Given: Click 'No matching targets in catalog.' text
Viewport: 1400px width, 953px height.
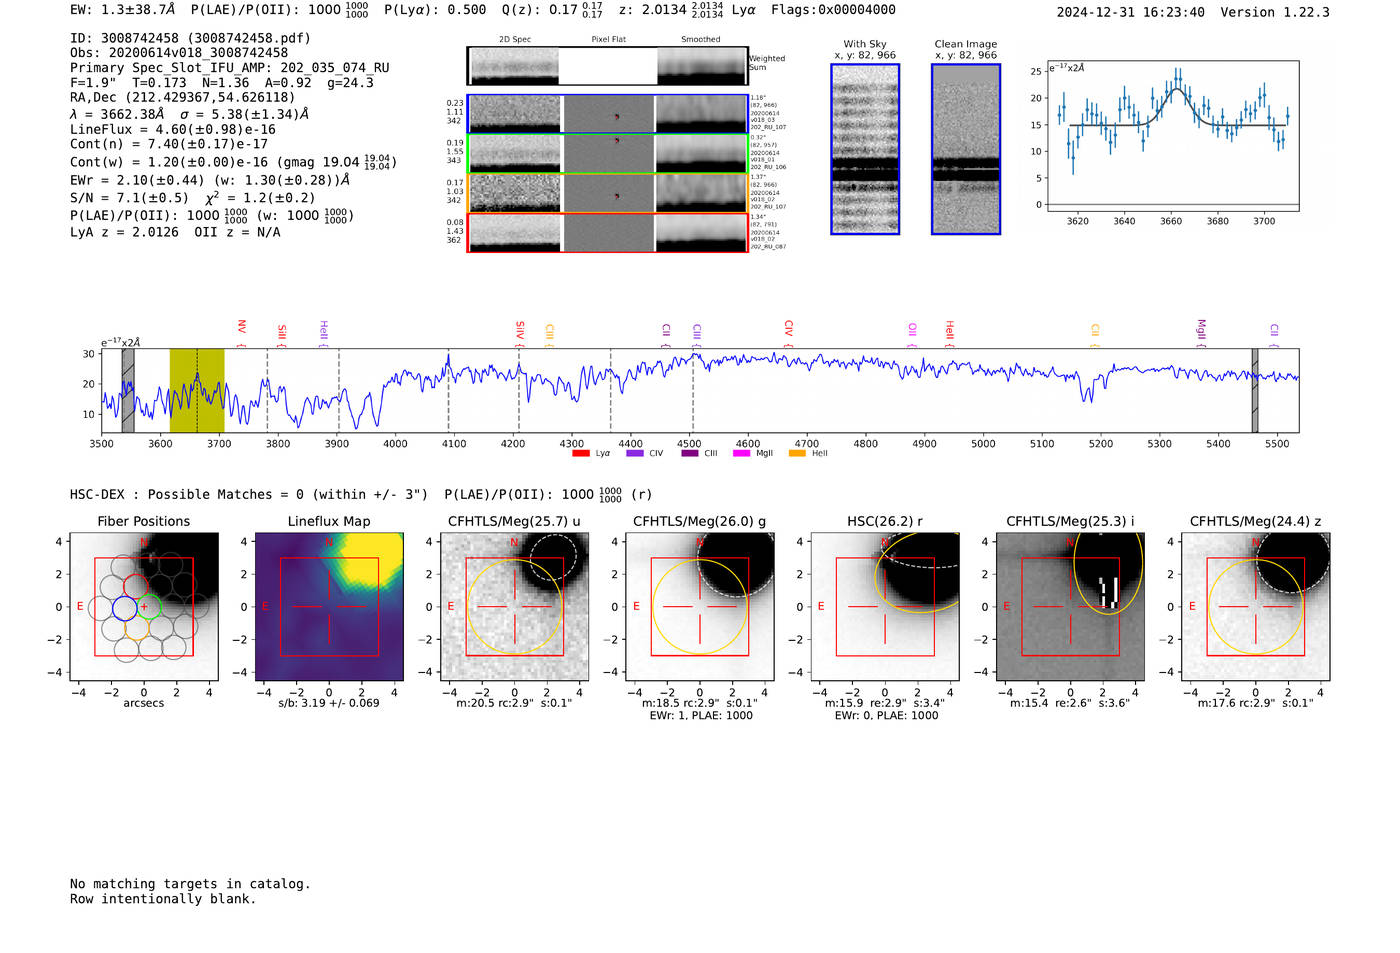Looking at the screenshot, I should (x=190, y=884).
